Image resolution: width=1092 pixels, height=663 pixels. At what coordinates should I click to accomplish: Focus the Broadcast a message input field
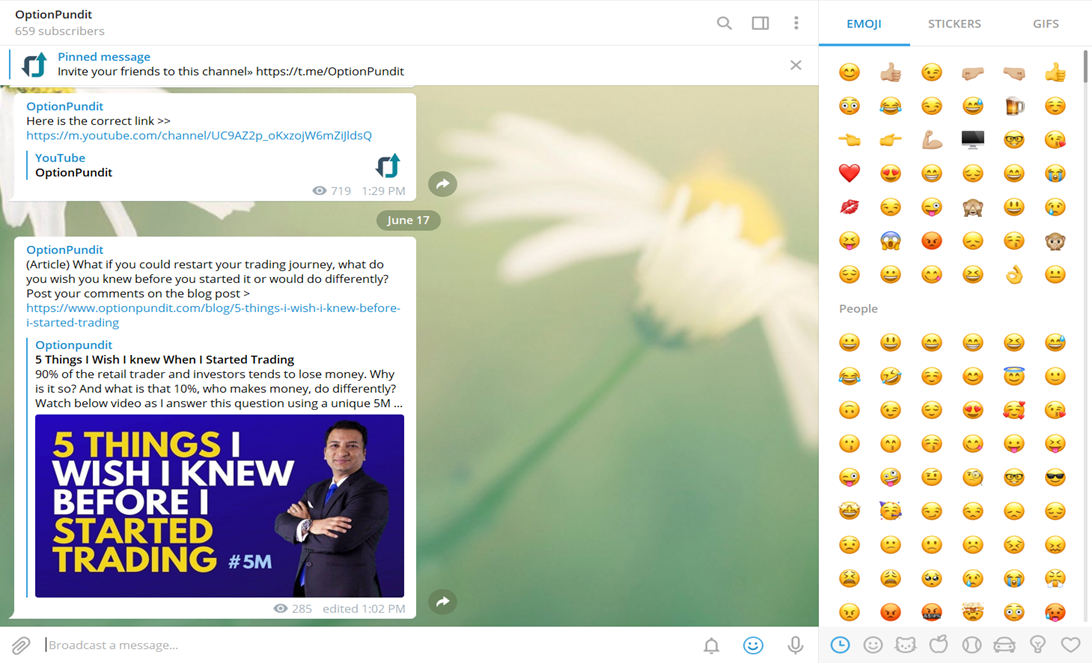pos(369,645)
